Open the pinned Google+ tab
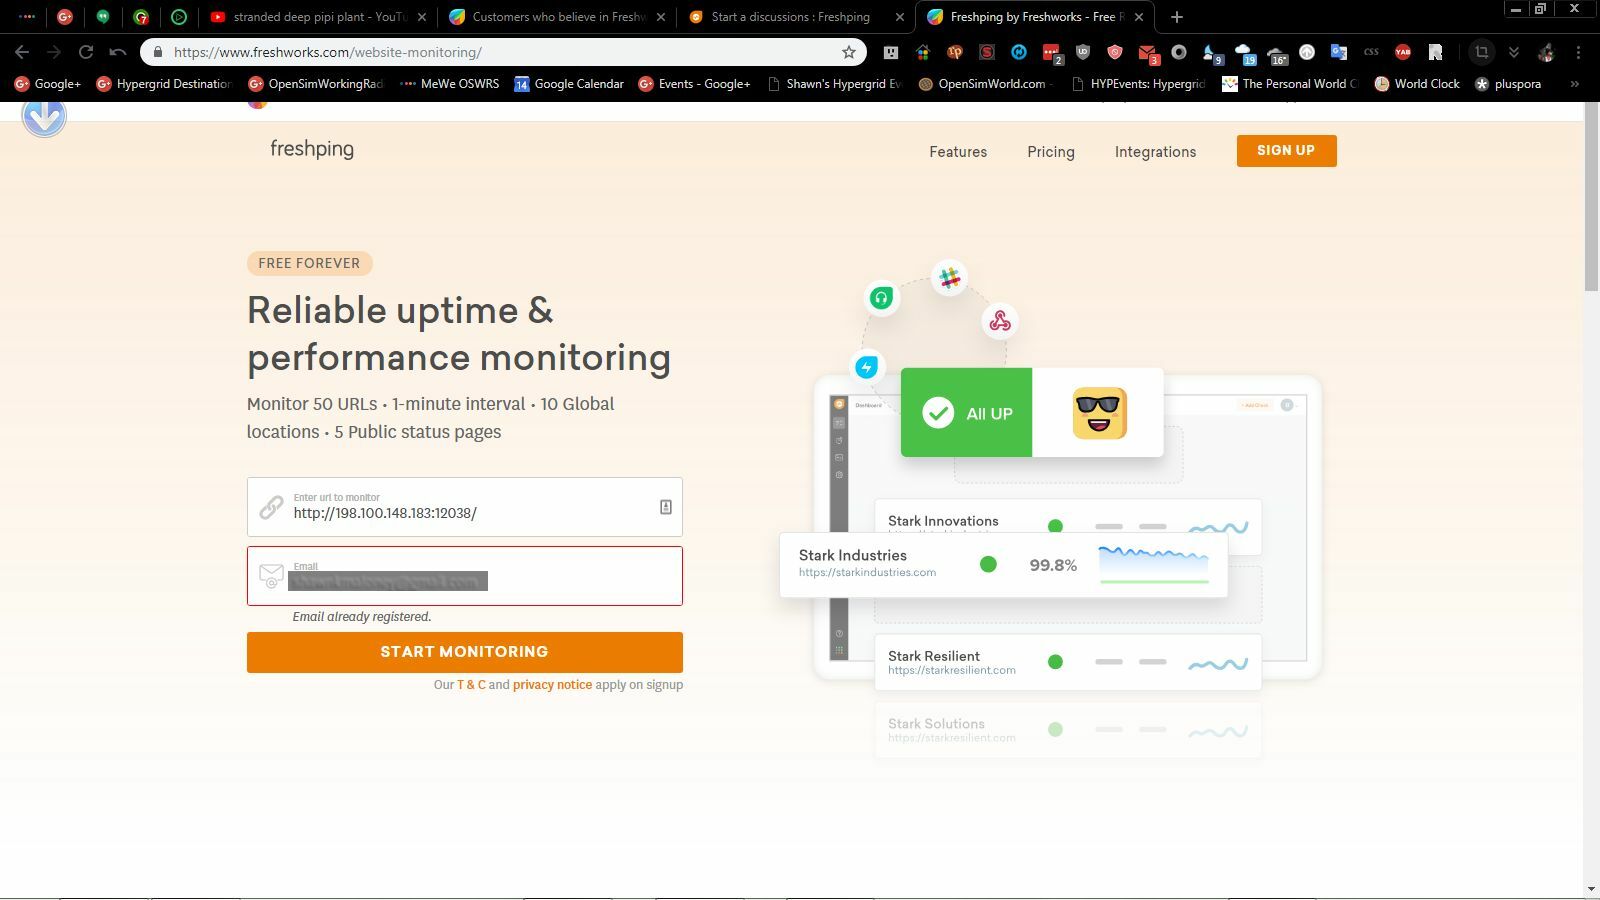Screen dimensions: 1600x900 [65, 17]
